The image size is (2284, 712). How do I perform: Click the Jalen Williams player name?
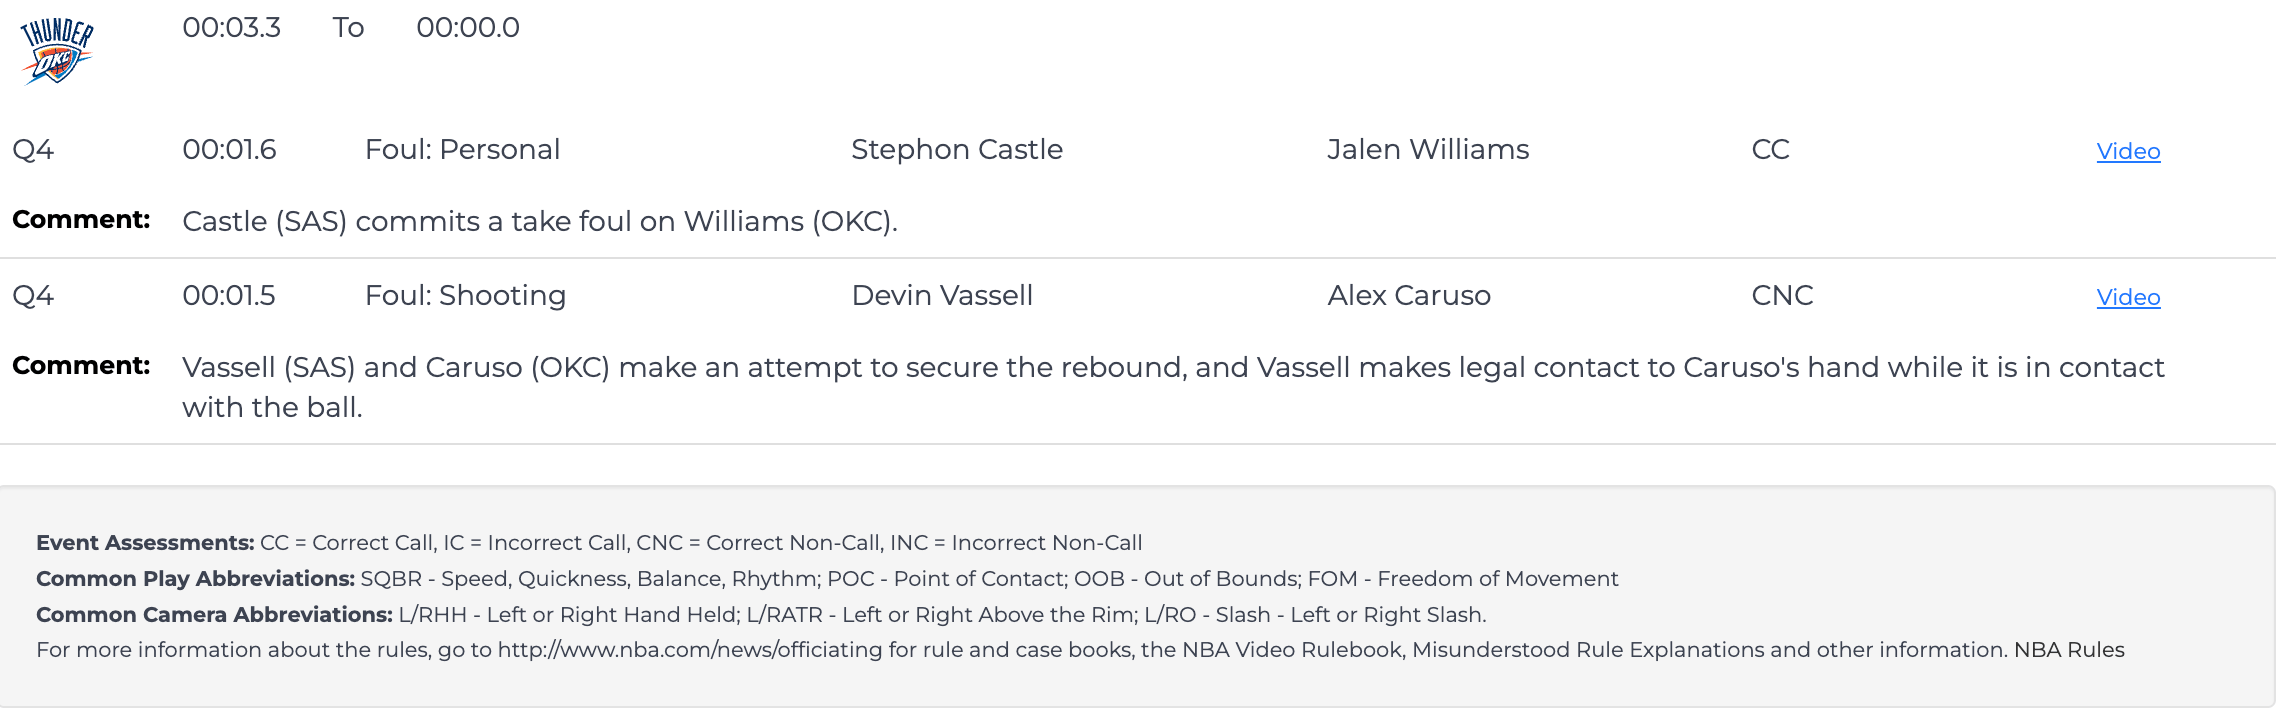click(1427, 149)
